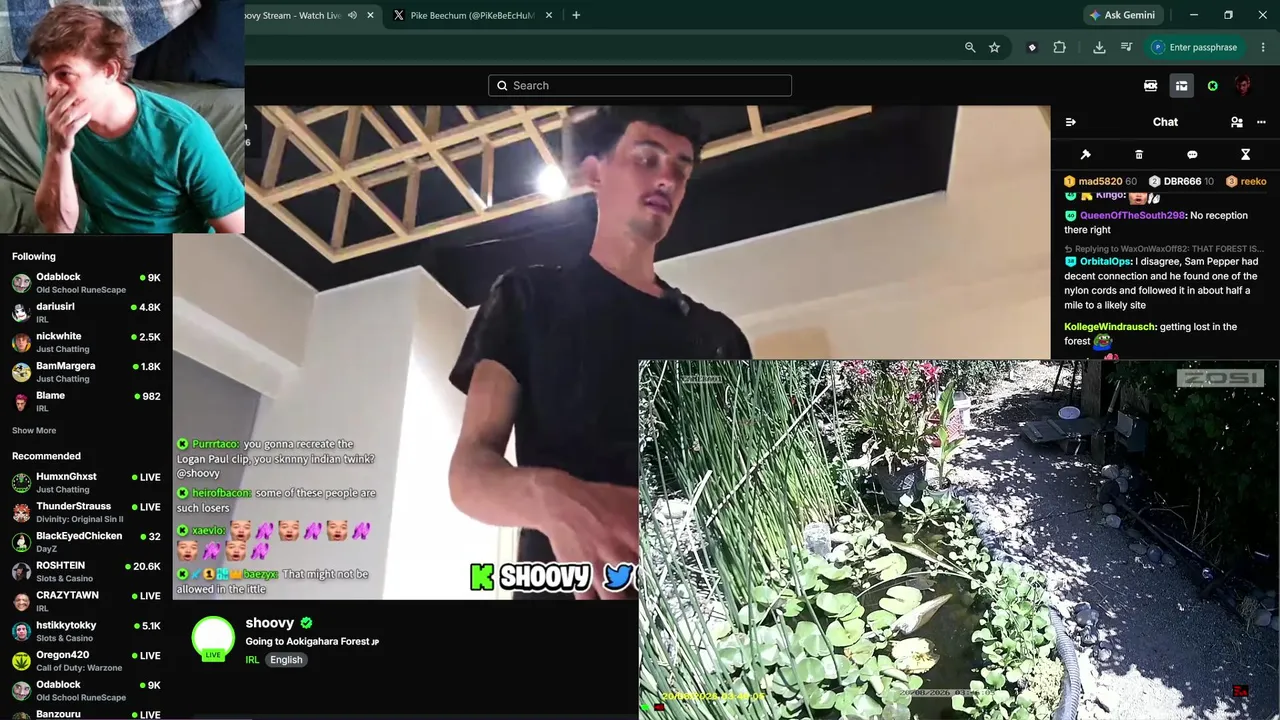1280x720 pixels.
Task: Click the Ask Gemini button
Action: click(x=1123, y=15)
